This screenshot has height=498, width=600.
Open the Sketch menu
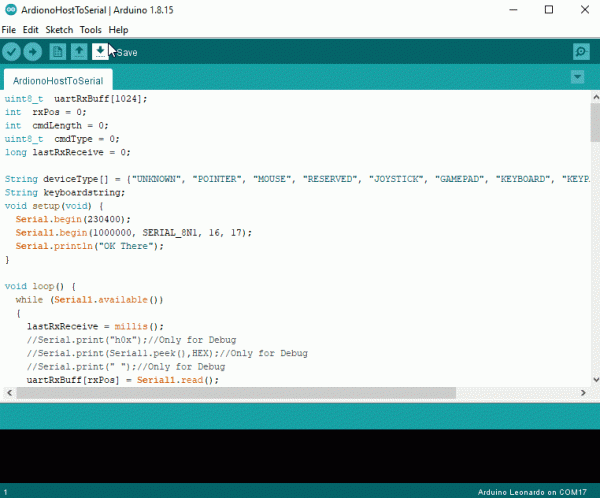point(59,30)
